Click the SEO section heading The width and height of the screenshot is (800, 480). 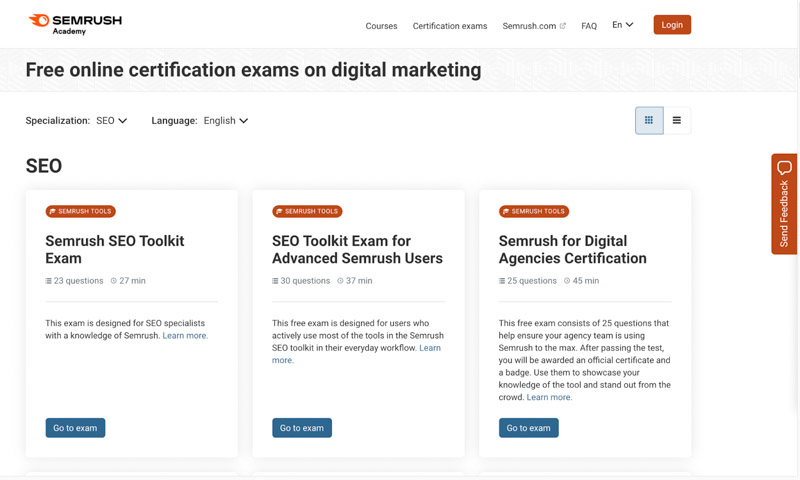pyautogui.click(x=44, y=166)
